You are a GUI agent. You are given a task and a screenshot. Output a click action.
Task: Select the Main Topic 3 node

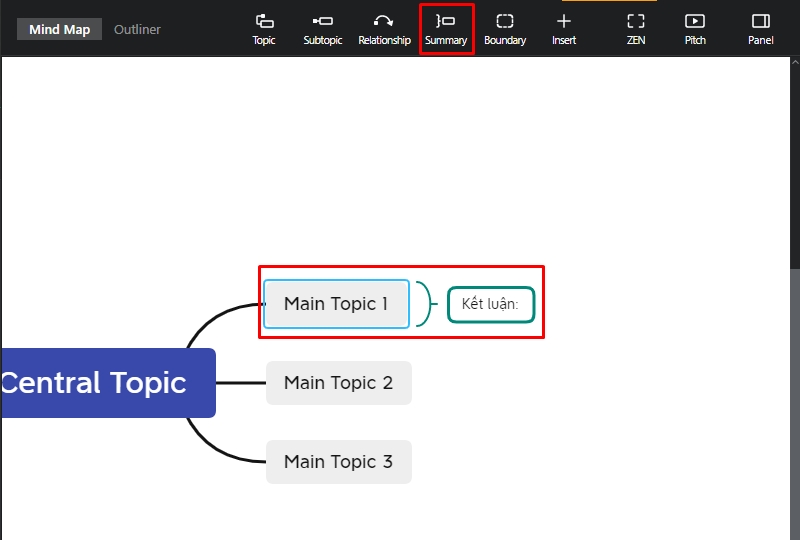(x=339, y=462)
